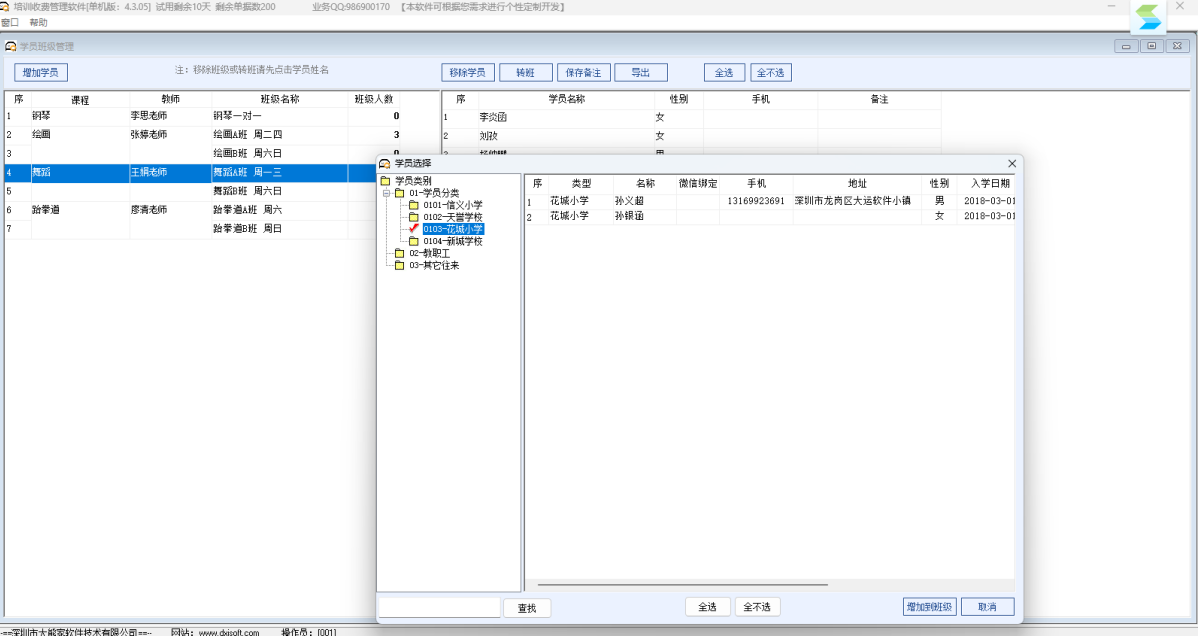Click the 增加到班级 button

[929, 607]
